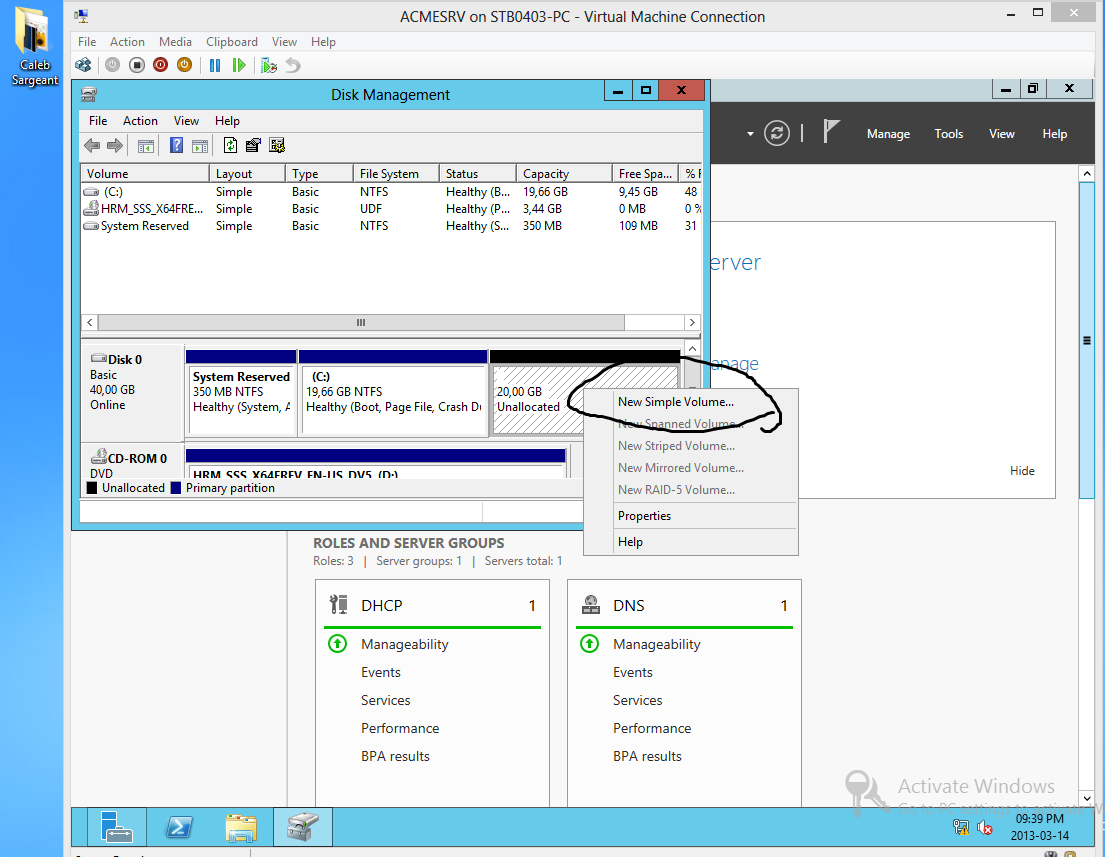Click the right scroll arrow of volume list
Screen dimensions: 1105x857
(692, 323)
